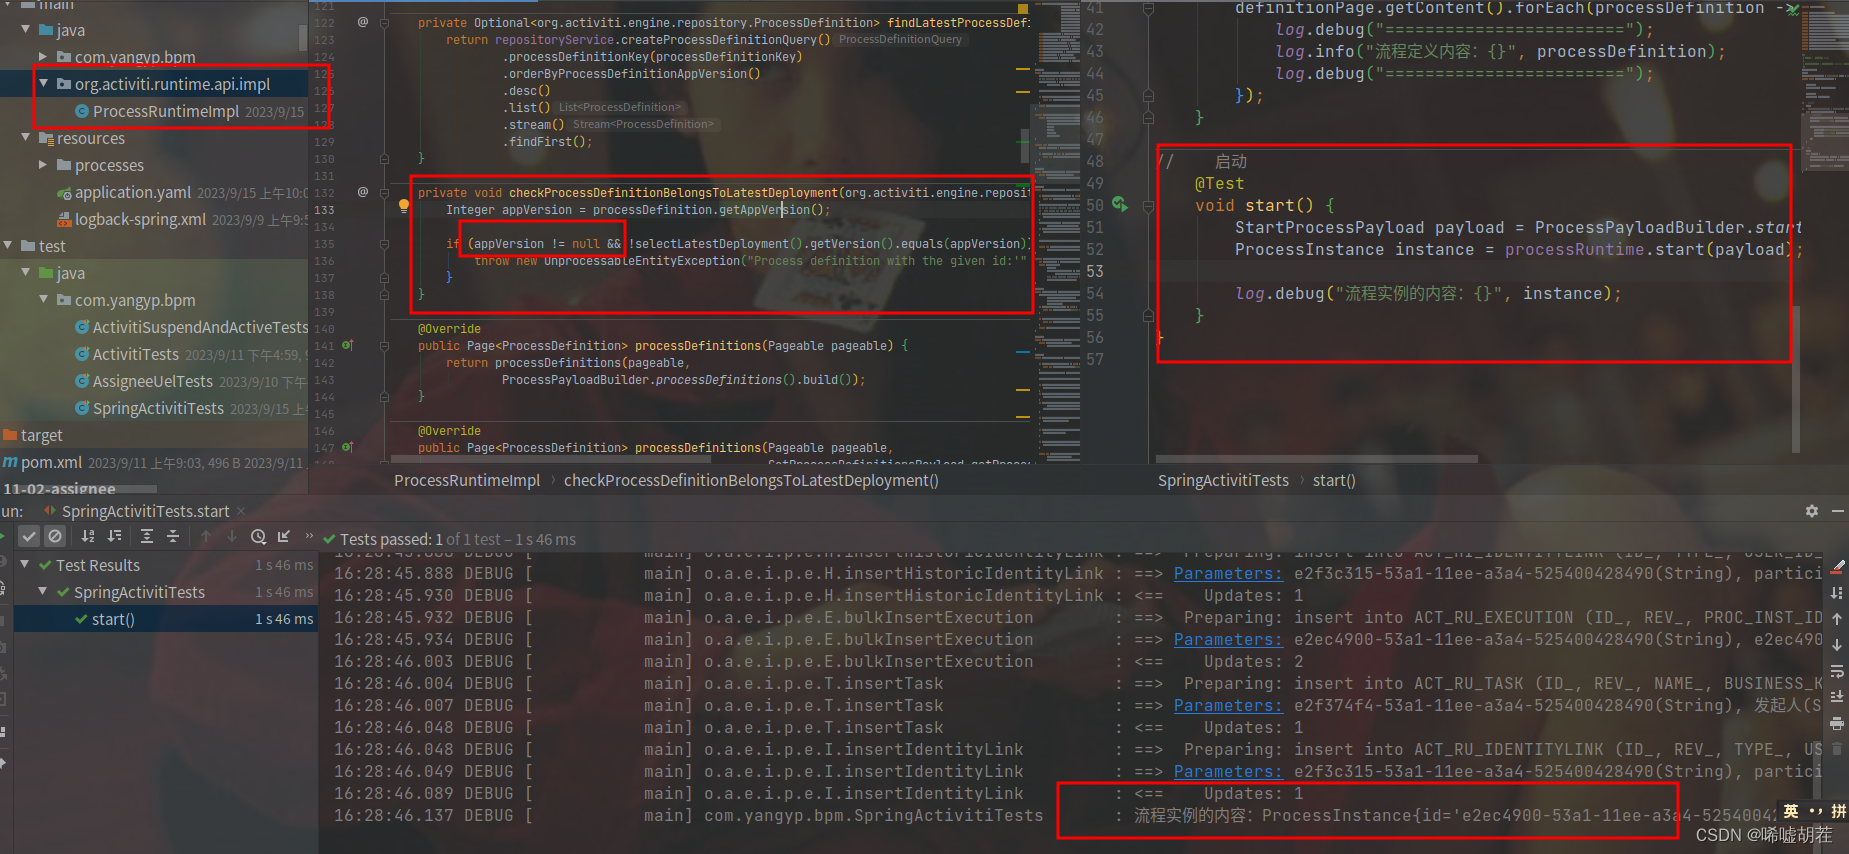
Task: Expand the processes folder
Action: 43,165
